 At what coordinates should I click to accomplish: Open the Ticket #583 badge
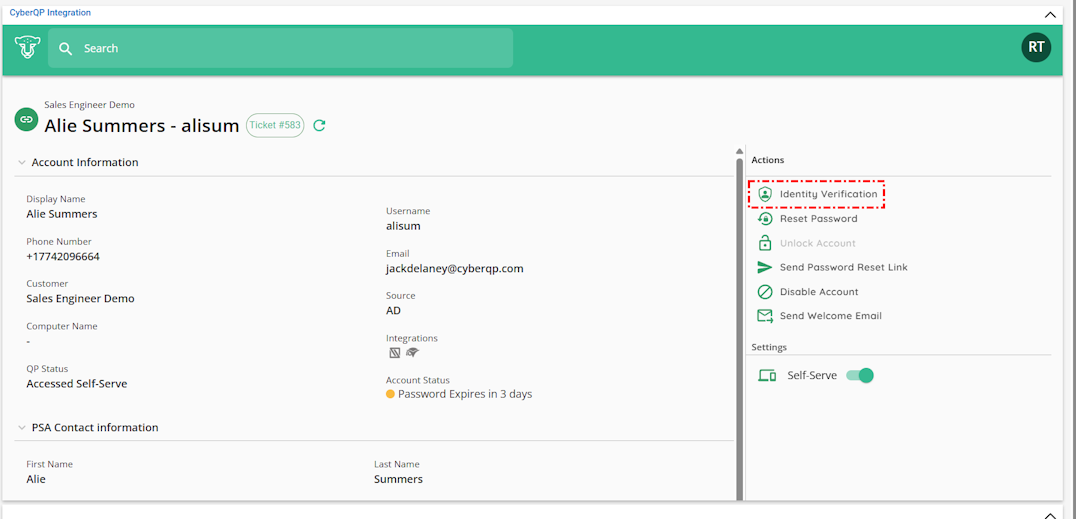tap(274, 125)
